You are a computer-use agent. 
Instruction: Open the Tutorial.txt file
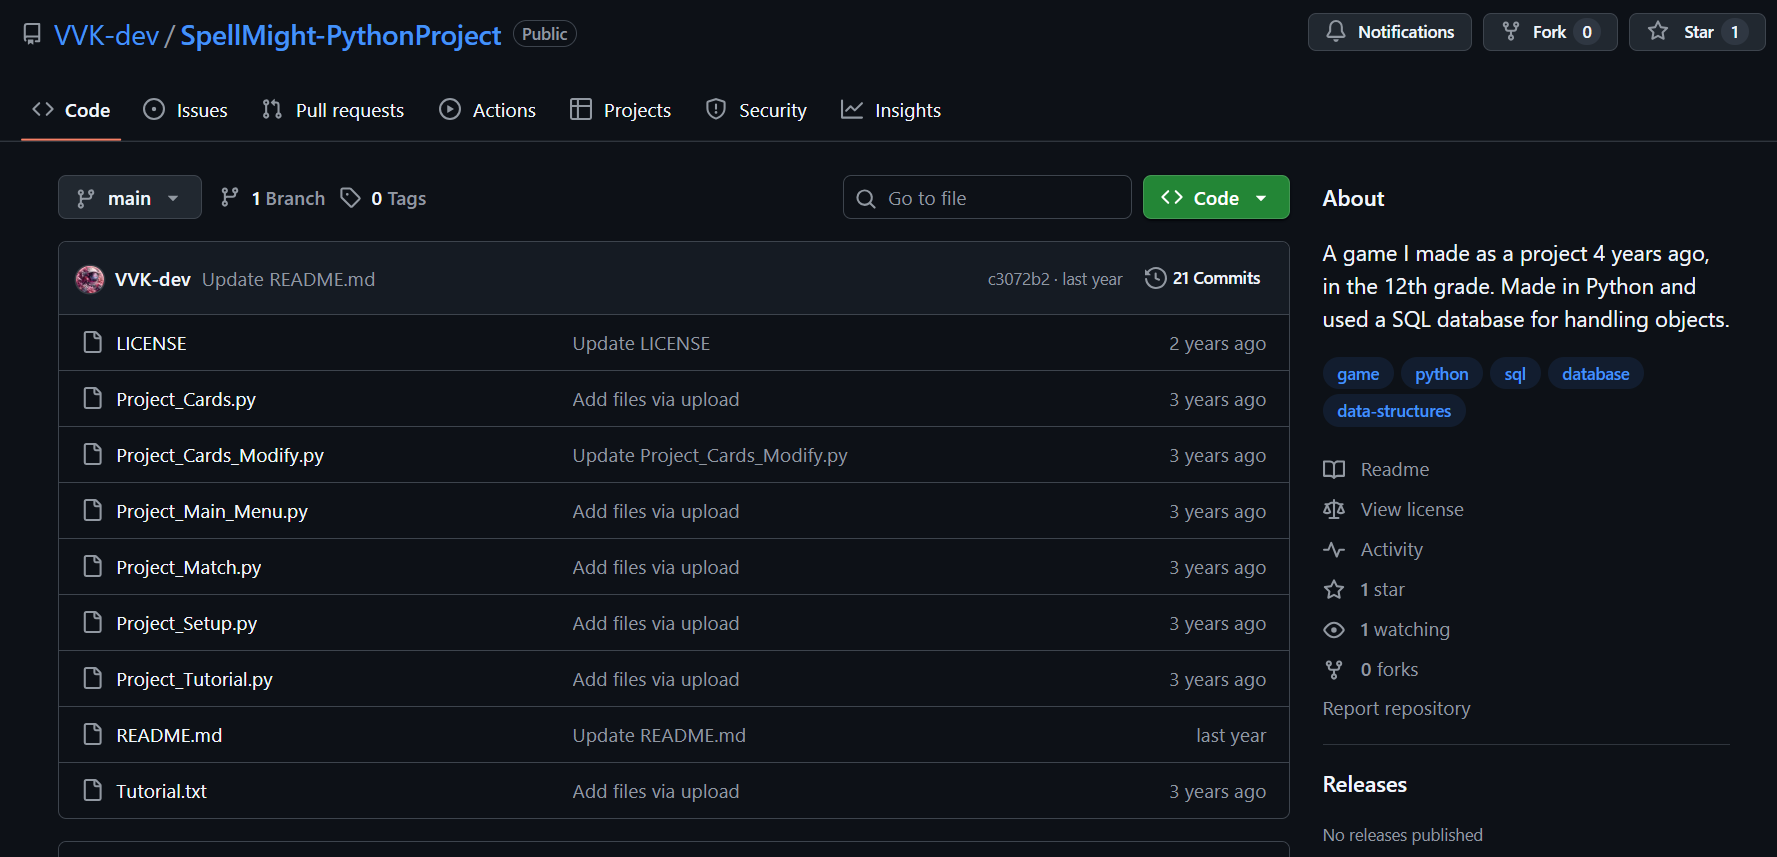[161, 791]
